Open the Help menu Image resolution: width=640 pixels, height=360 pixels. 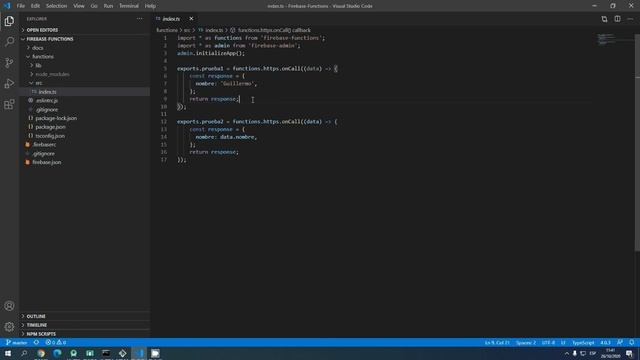(x=150, y=6)
